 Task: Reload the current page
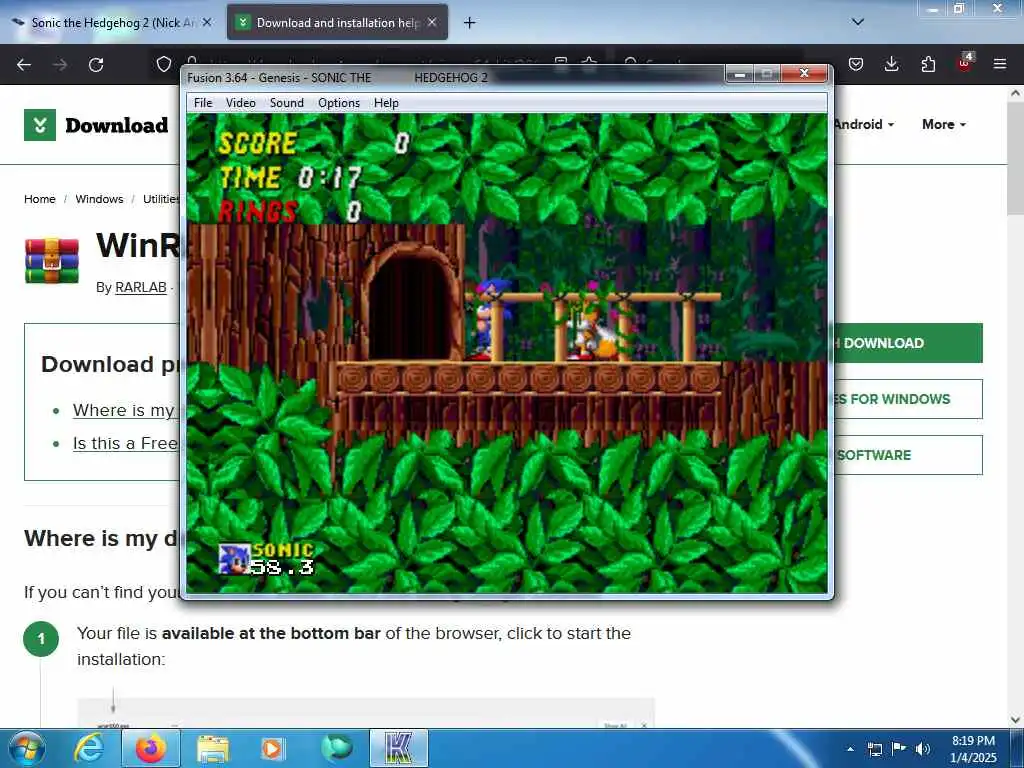(x=96, y=65)
